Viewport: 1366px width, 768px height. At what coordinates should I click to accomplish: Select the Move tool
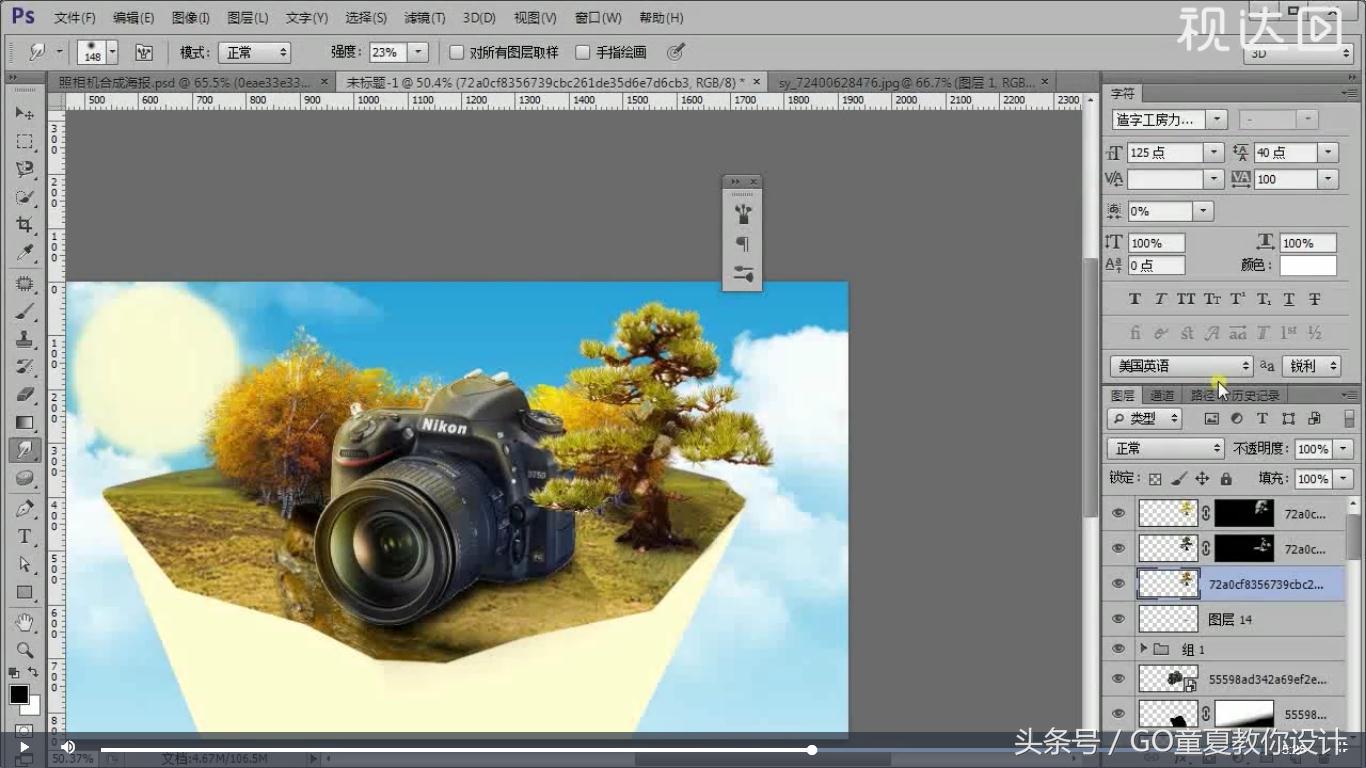pos(25,113)
